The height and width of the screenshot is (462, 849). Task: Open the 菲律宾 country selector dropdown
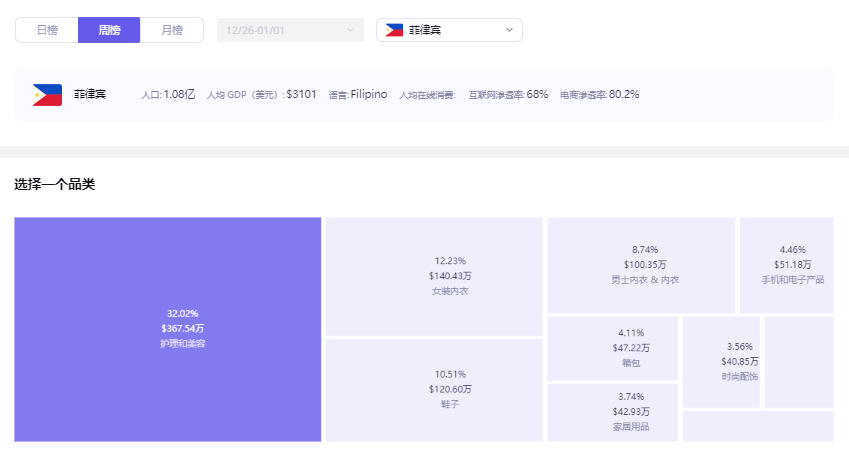pyautogui.click(x=449, y=30)
